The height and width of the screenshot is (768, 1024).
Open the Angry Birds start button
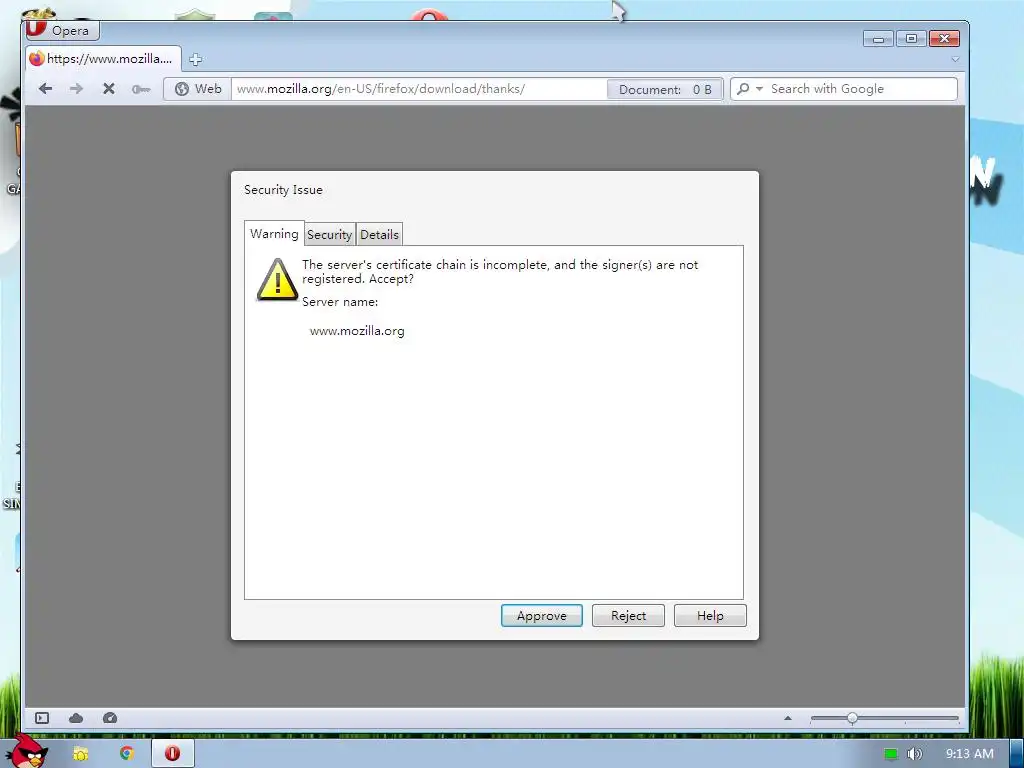coord(27,752)
